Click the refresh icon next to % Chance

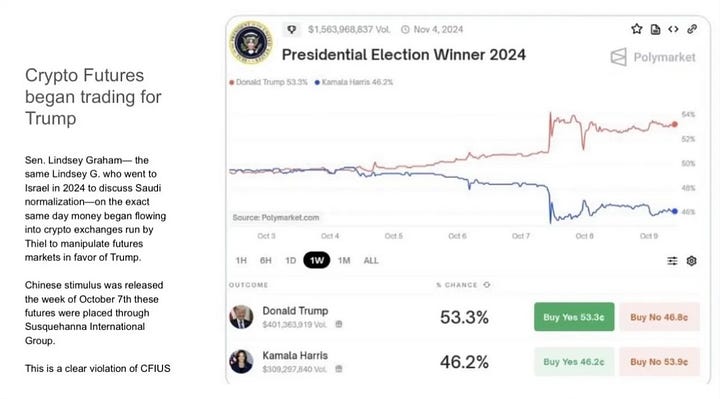487,285
